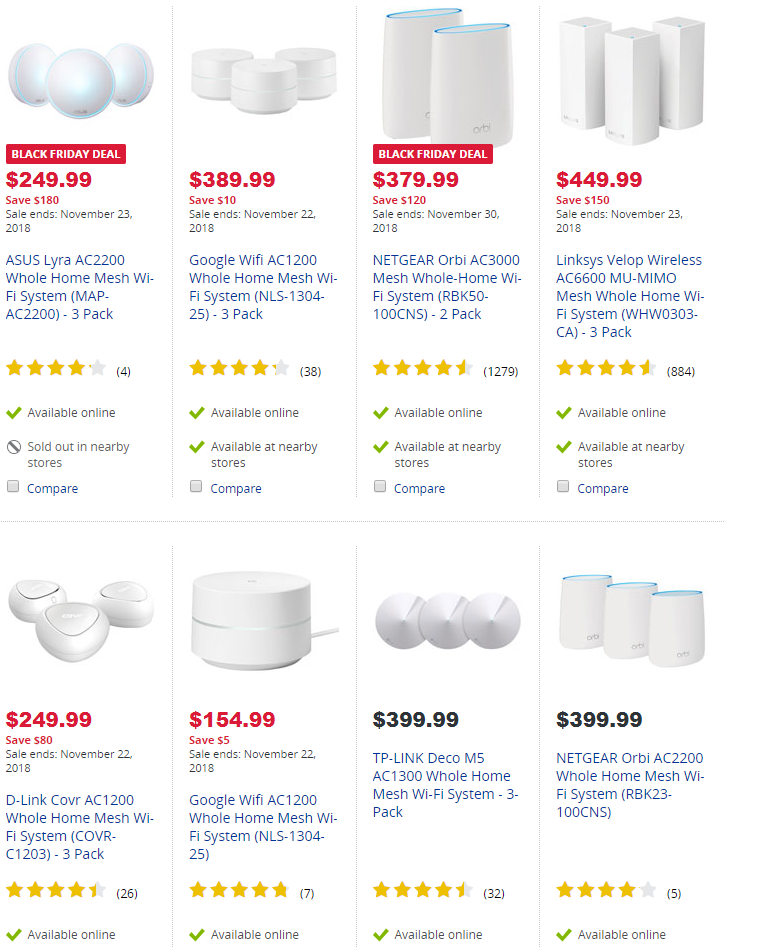
Task: Click Black Friday Deal badge on ASUS Lyra
Action: (66, 154)
